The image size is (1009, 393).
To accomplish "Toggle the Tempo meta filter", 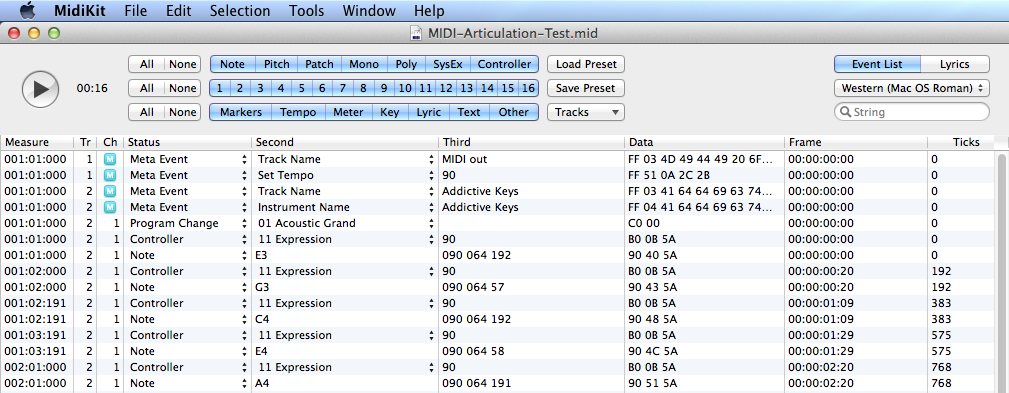I will (x=298, y=112).
